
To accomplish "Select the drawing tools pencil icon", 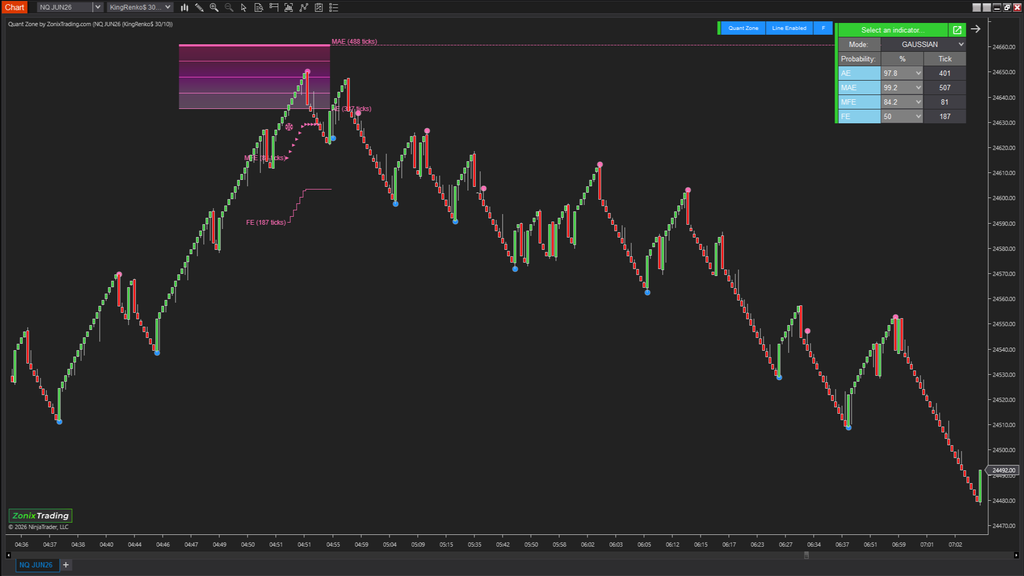I will [199, 7].
